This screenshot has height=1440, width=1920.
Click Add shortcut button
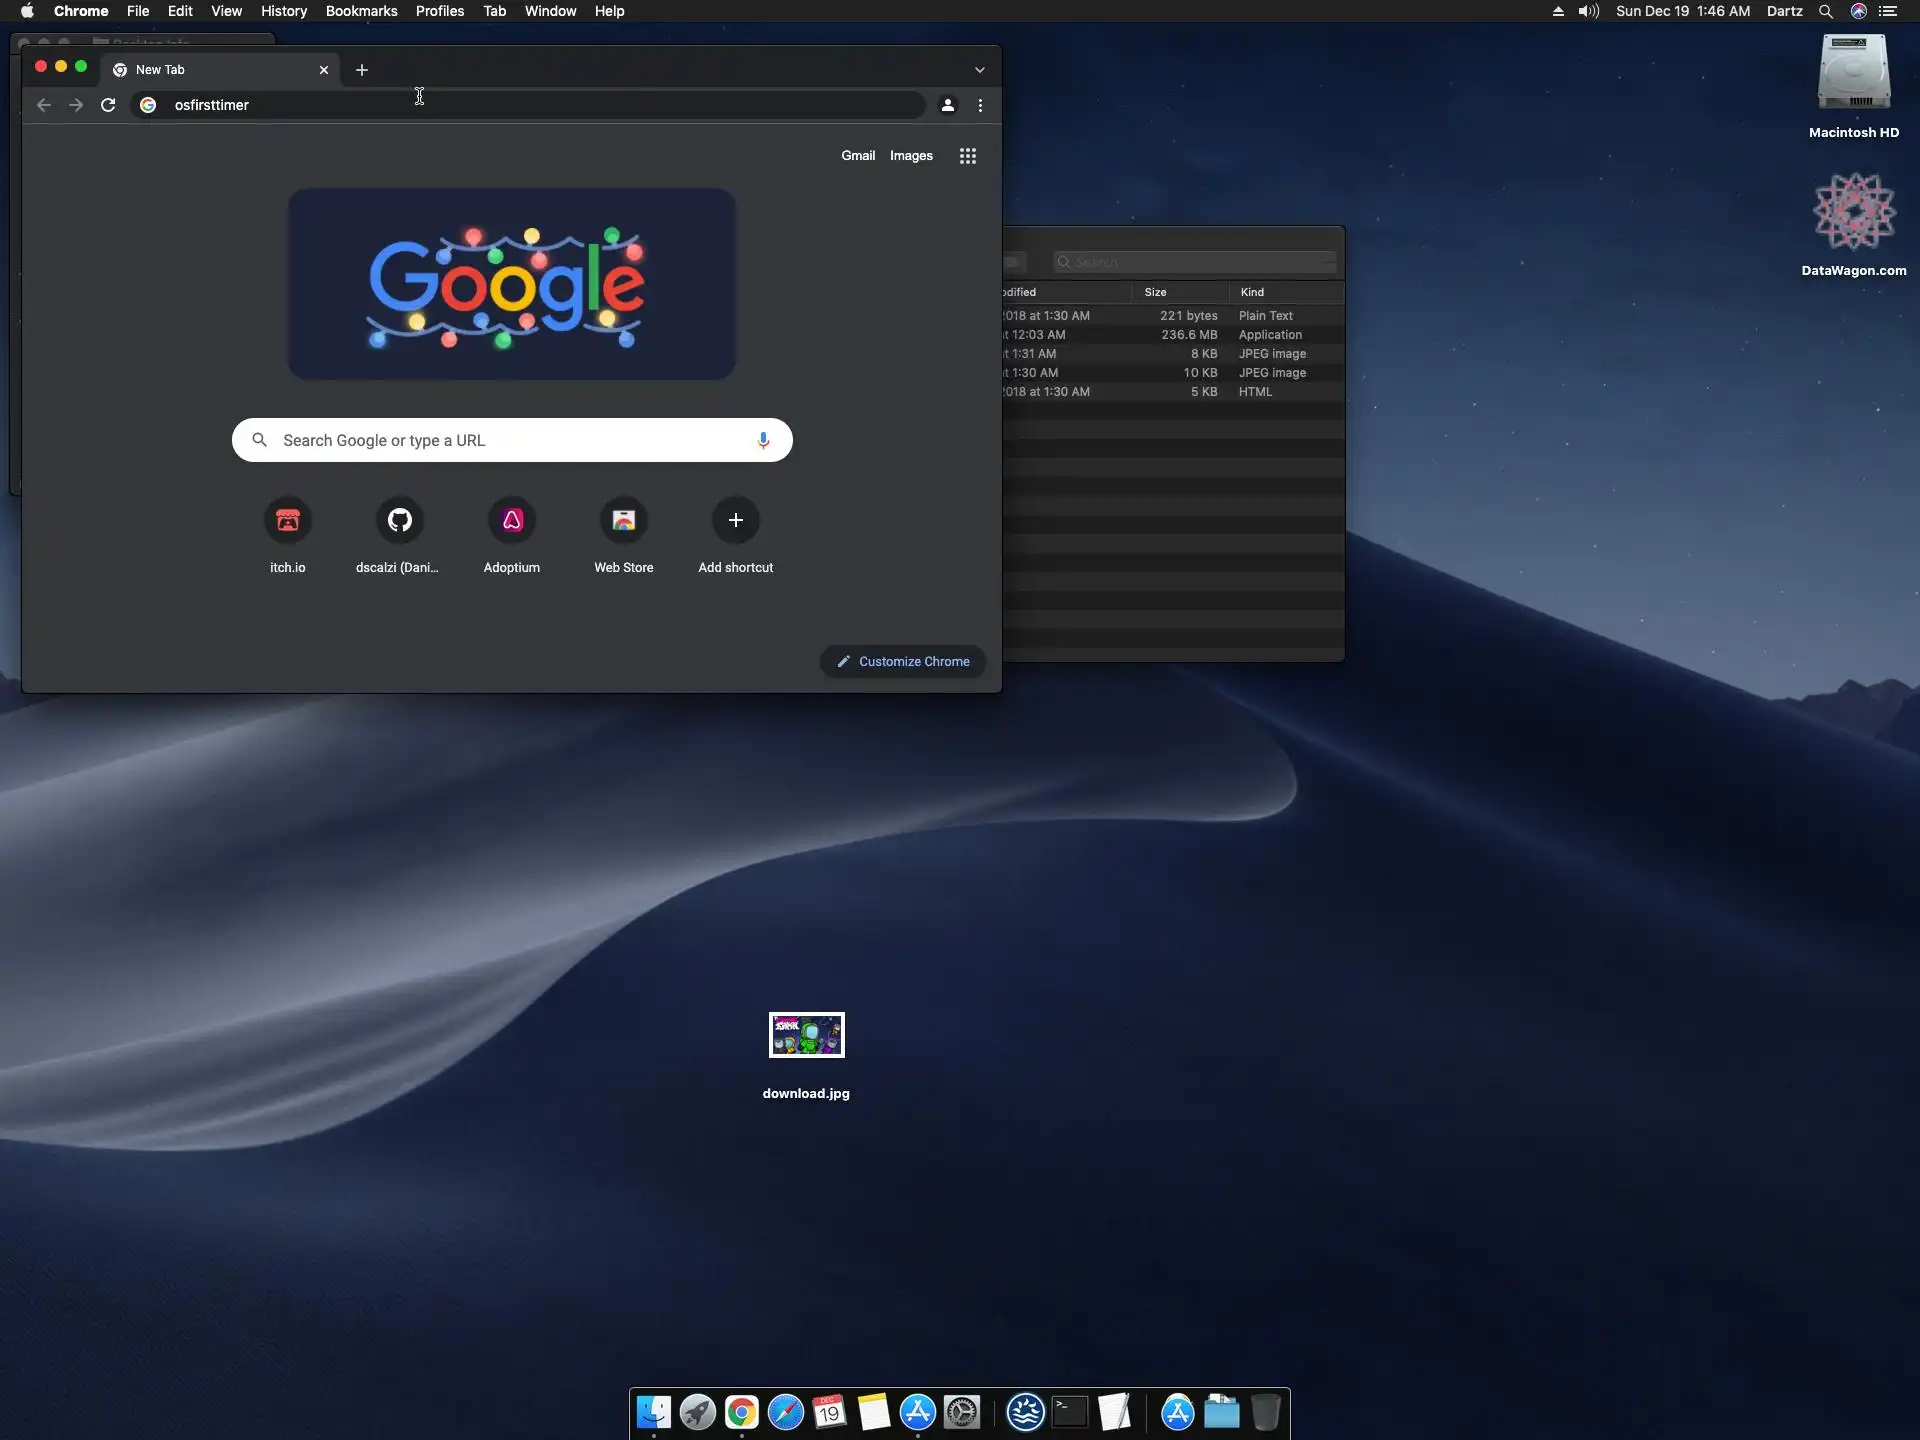pyautogui.click(x=736, y=520)
